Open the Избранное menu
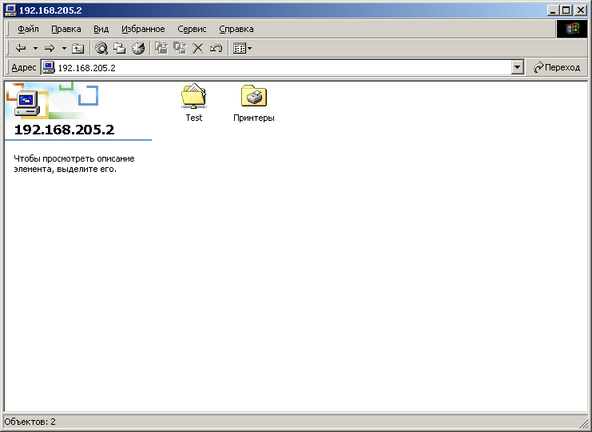 (143, 29)
